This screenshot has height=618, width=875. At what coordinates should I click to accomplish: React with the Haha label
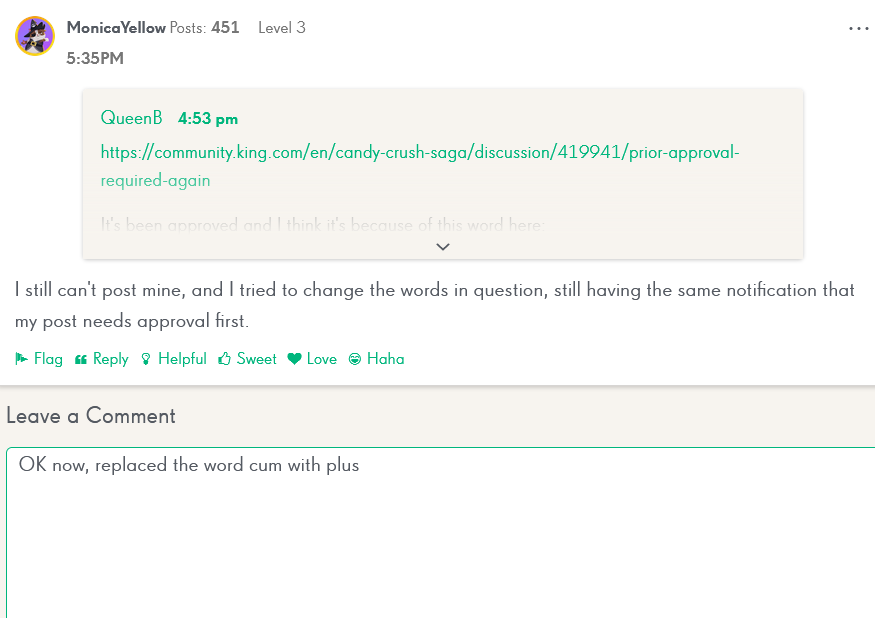pyautogui.click(x=385, y=358)
